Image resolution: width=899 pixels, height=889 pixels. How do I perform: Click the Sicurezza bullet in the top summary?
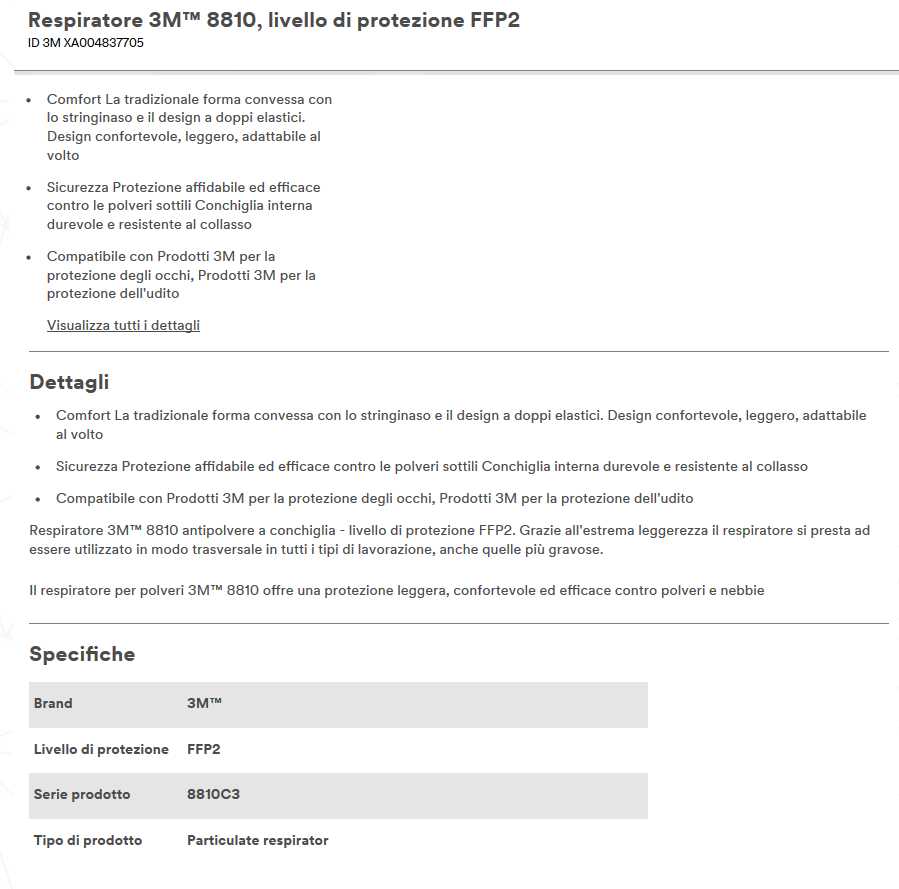[x=183, y=205]
